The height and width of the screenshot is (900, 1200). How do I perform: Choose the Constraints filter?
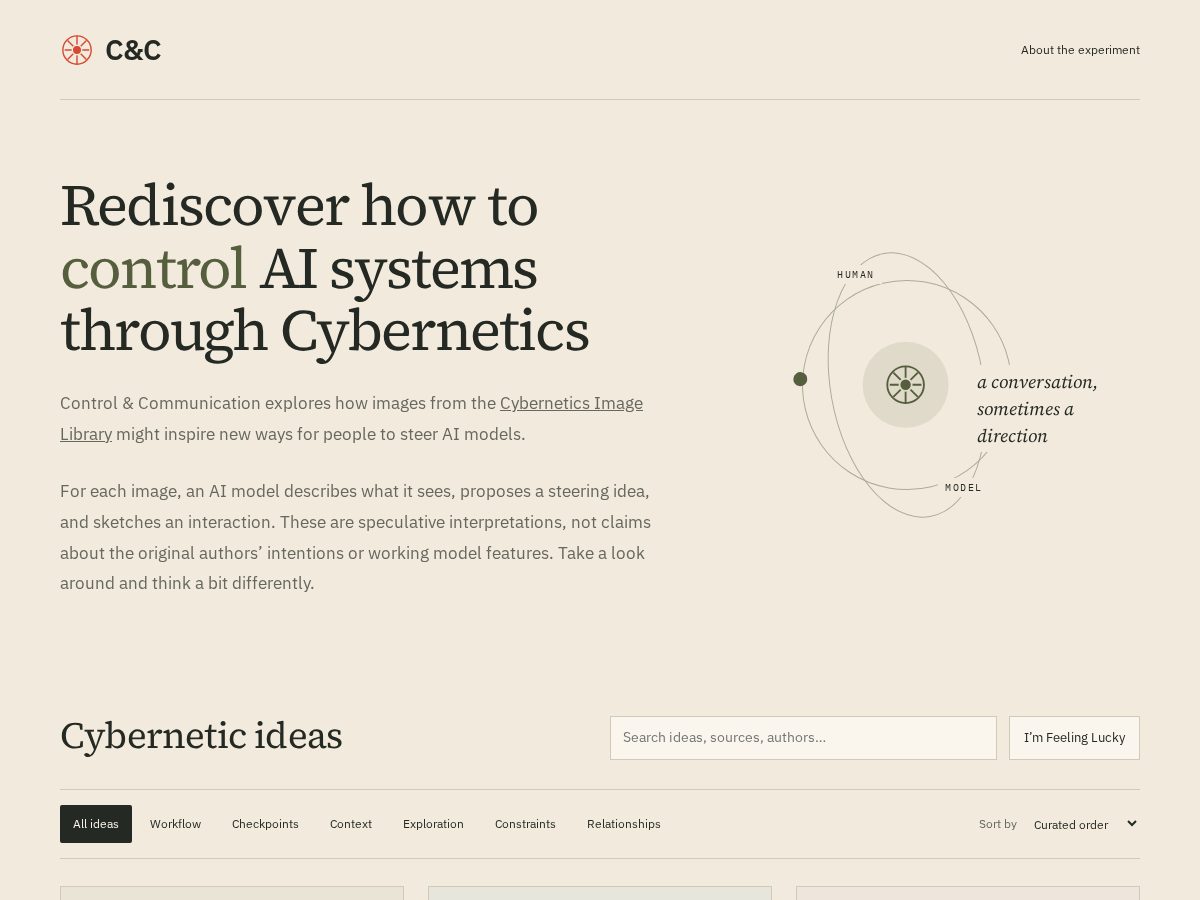pos(525,824)
